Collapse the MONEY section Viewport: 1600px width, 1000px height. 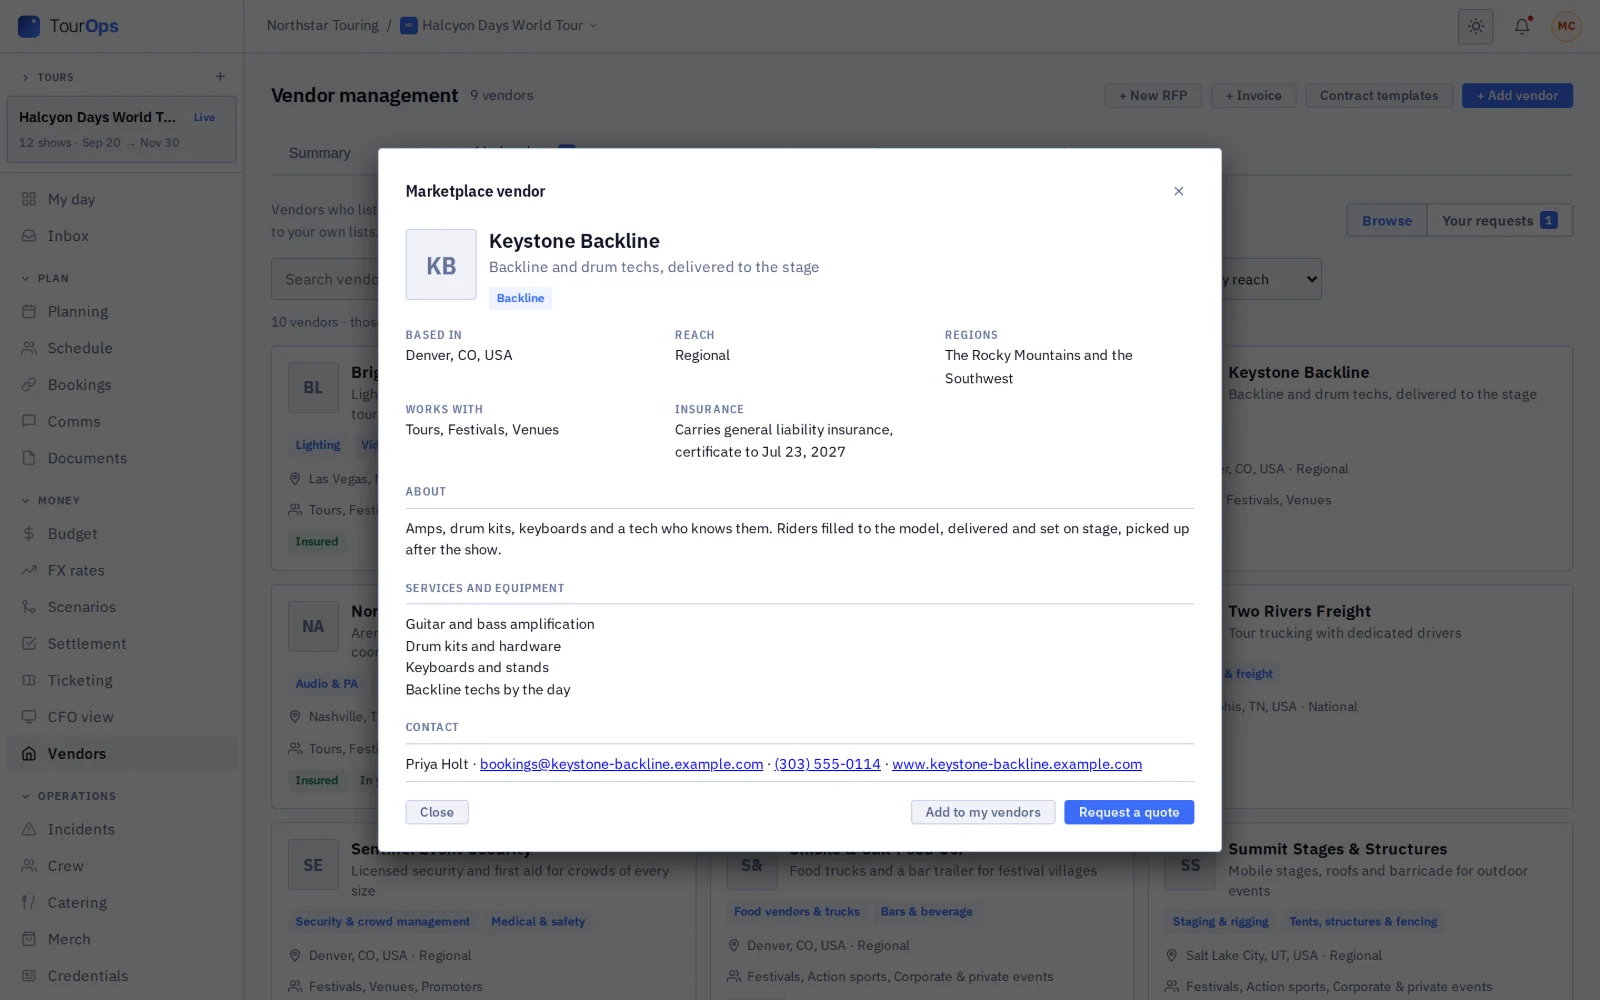pos(51,500)
